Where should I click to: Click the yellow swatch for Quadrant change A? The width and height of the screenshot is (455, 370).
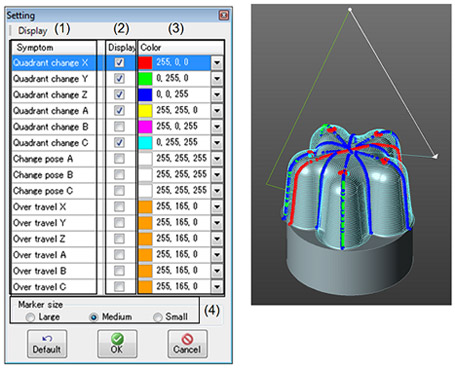(145, 110)
